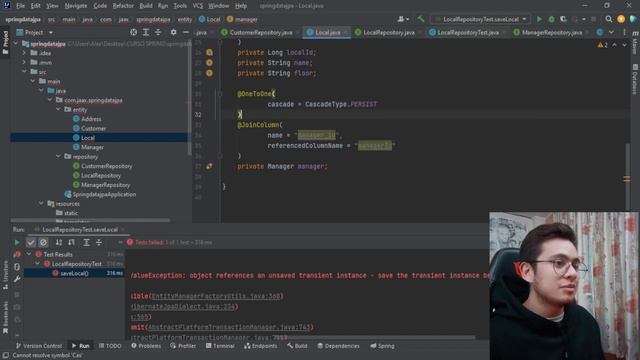640x360 pixels.
Task: Open the Refactor menu
Action: click(123, 6)
